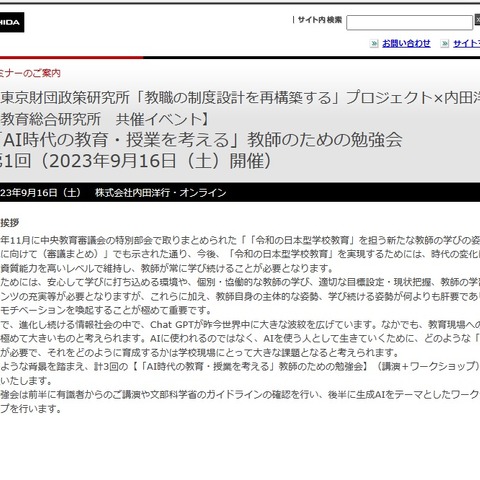
Task: Focus the site search input field
Action: pos(409,23)
